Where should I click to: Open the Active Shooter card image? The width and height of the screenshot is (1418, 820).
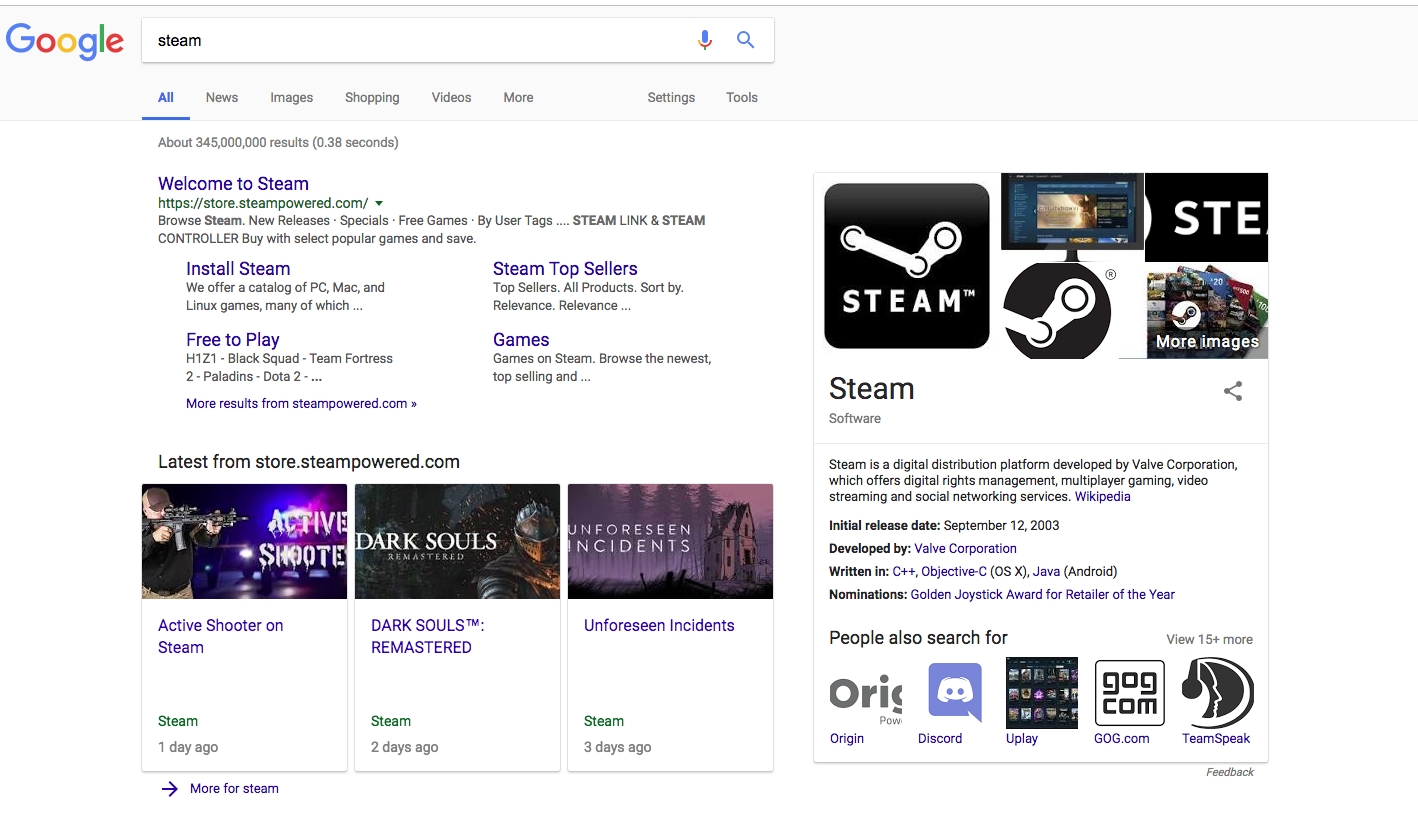pos(245,542)
